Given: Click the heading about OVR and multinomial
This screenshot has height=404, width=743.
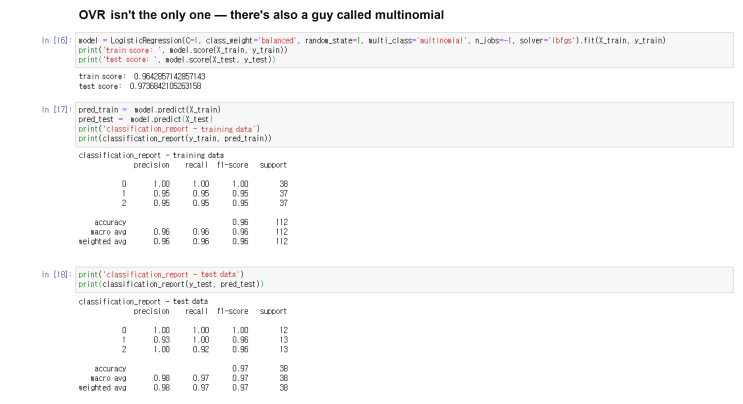Looking at the screenshot, I should [x=261, y=15].
